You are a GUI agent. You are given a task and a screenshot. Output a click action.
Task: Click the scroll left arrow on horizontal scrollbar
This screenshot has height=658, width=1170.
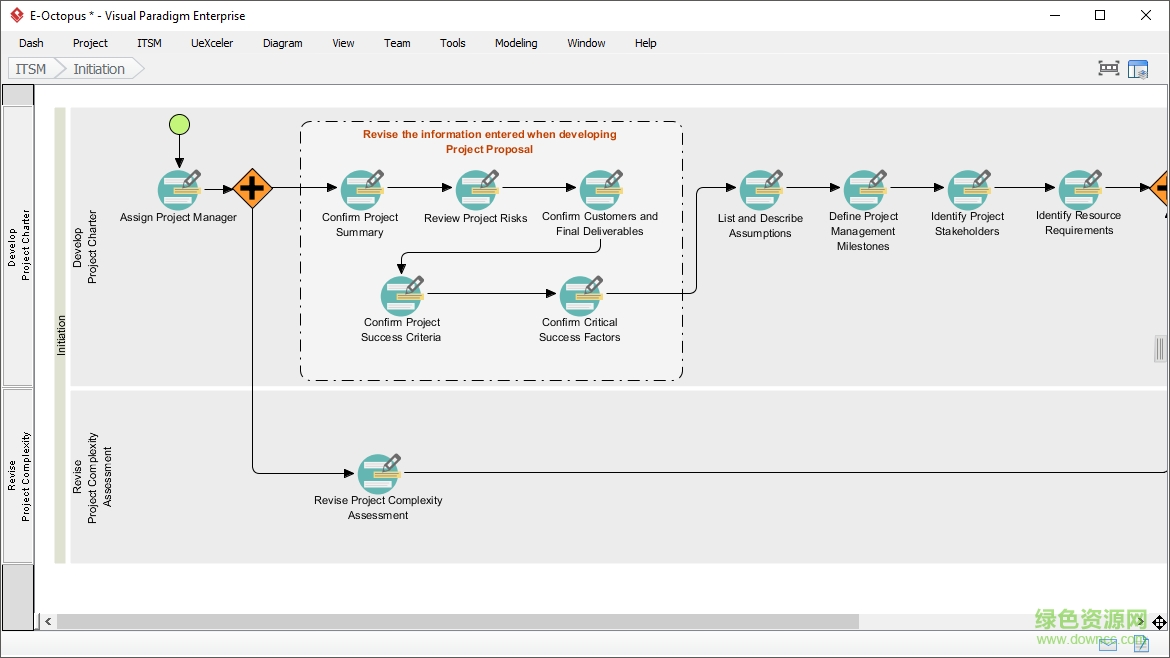[x=47, y=622]
